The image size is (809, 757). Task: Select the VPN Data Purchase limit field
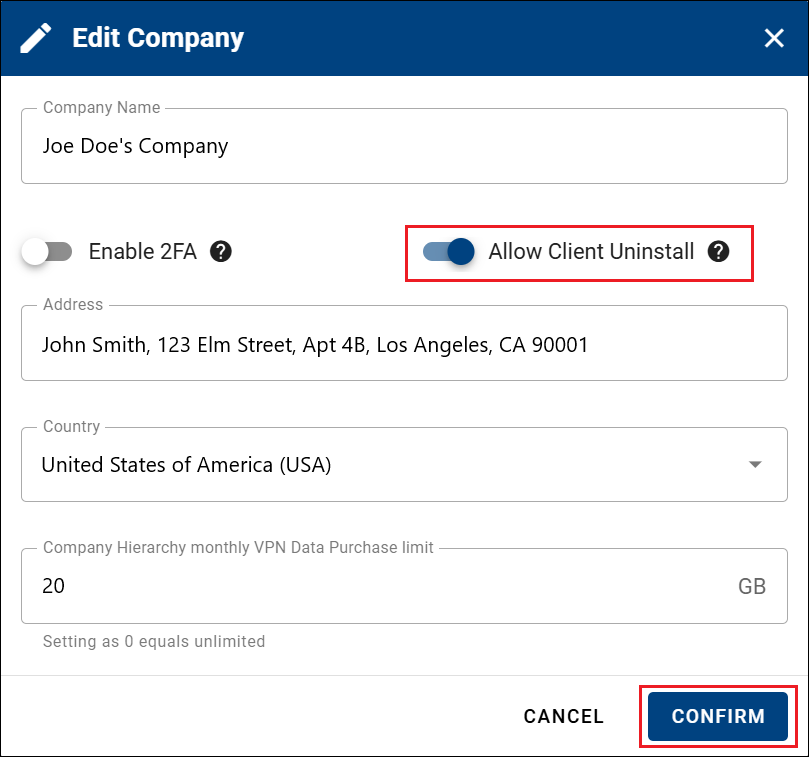[404, 586]
